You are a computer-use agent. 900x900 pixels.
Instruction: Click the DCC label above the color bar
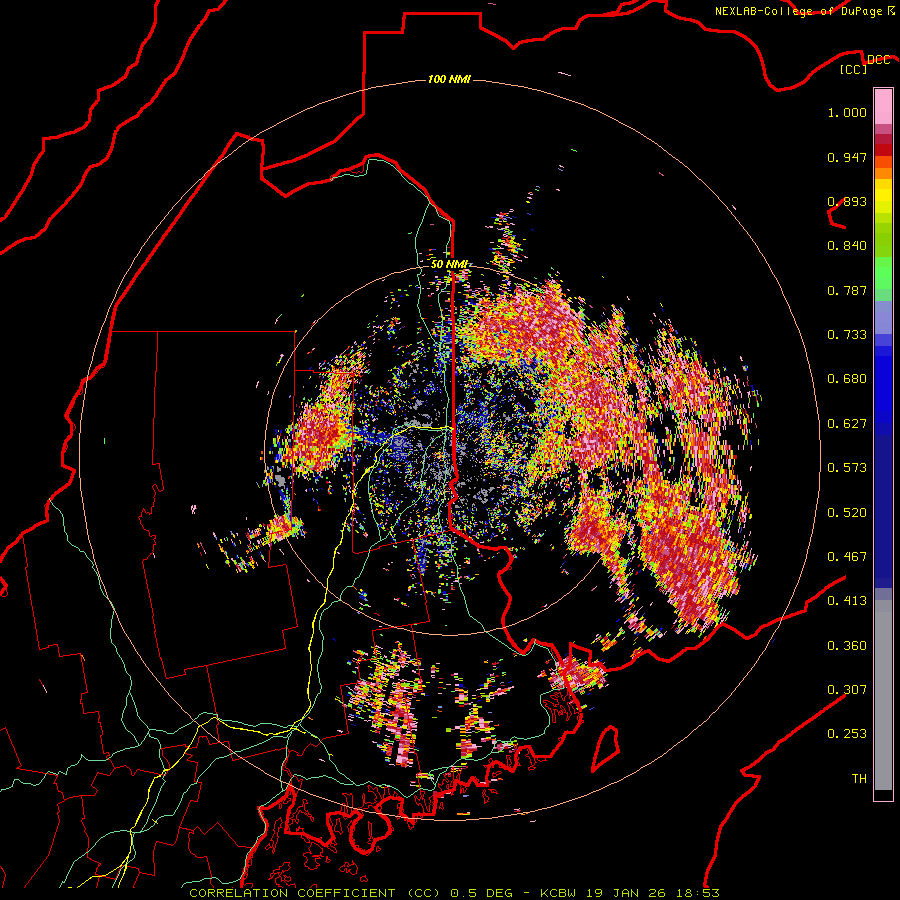[x=878, y=60]
